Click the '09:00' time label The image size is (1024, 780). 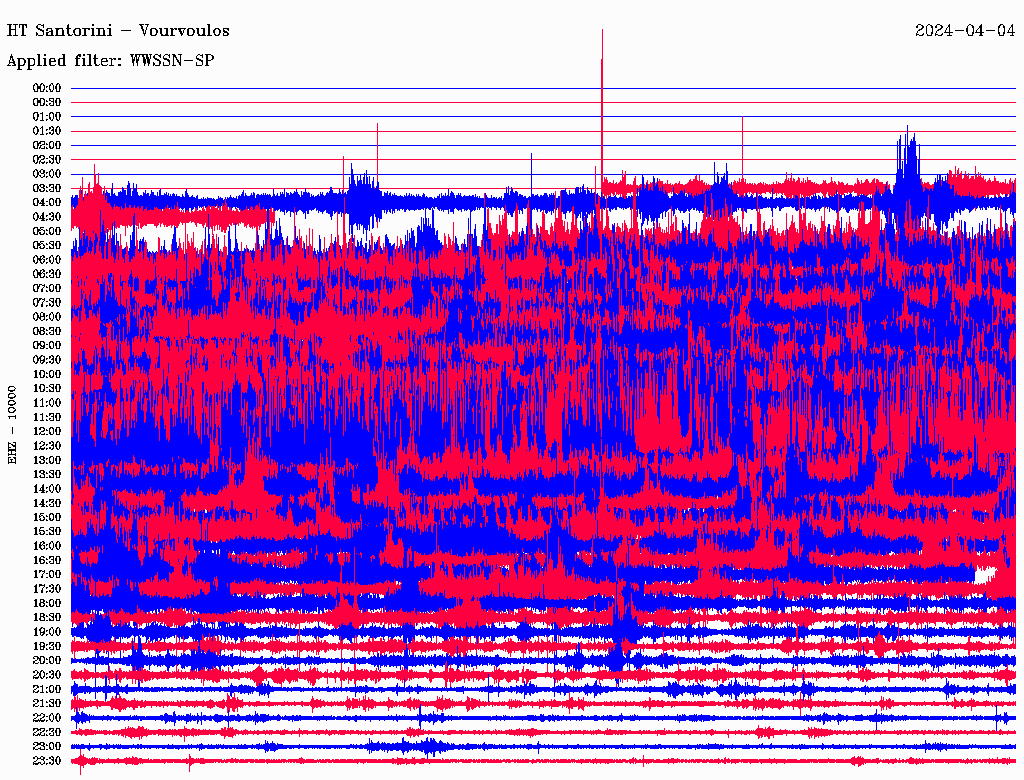point(47,346)
